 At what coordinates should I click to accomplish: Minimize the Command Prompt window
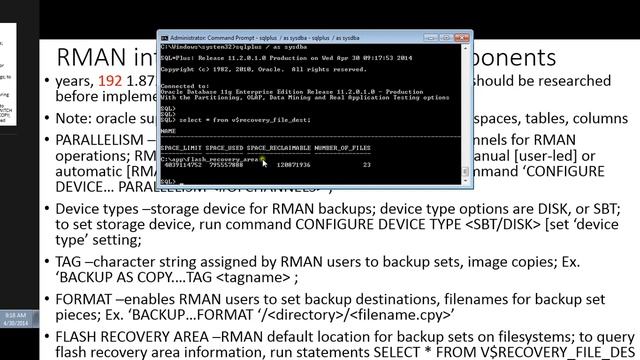[x=430, y=38]
